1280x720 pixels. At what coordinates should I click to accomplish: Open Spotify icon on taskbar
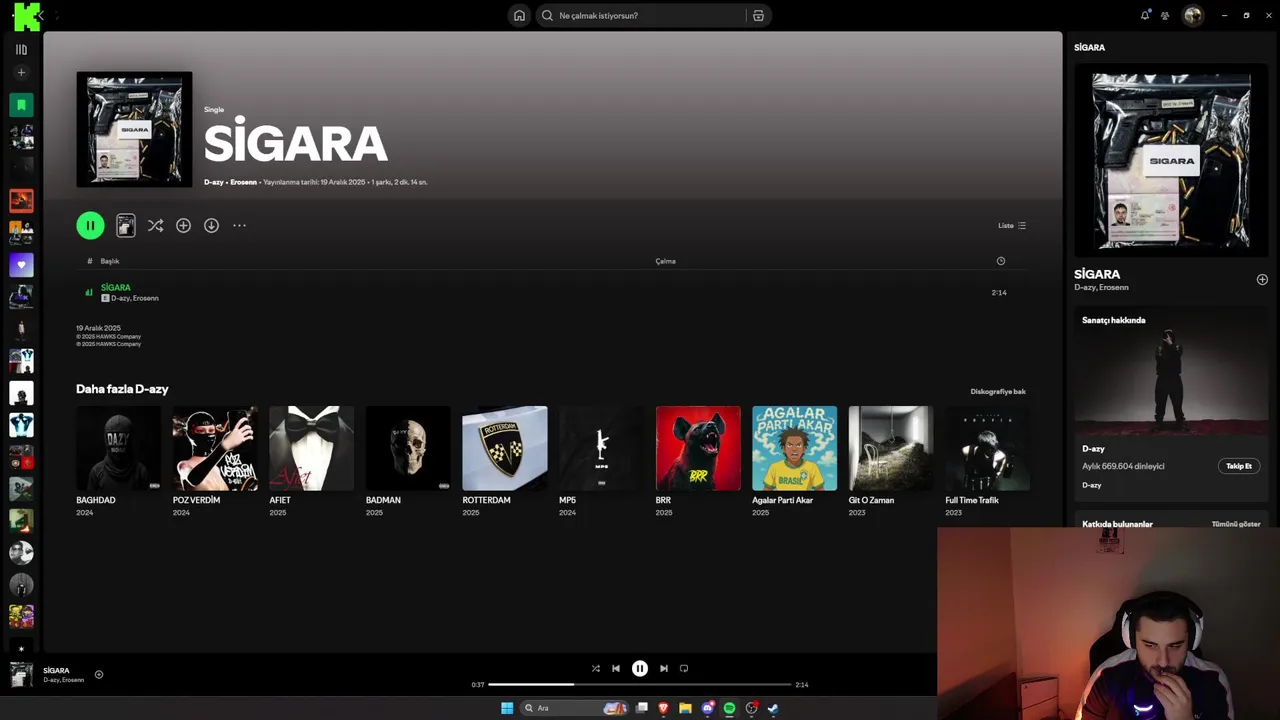(729, 708)
